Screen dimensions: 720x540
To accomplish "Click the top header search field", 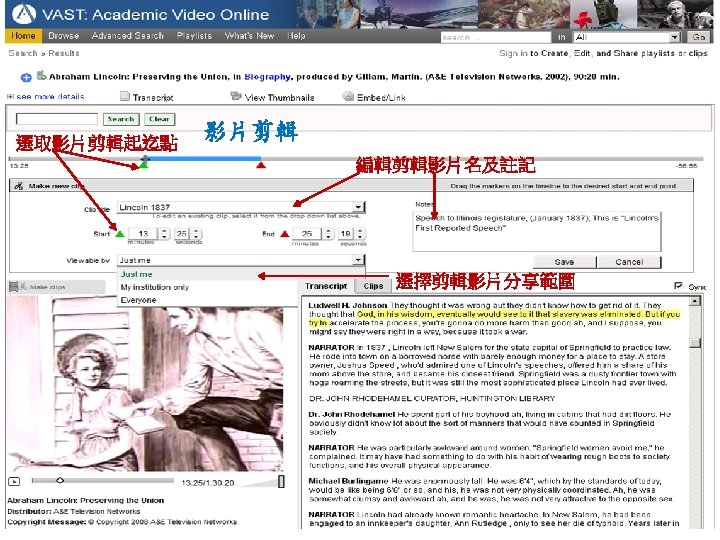I will pyautogui.click(x=495, y=37).
